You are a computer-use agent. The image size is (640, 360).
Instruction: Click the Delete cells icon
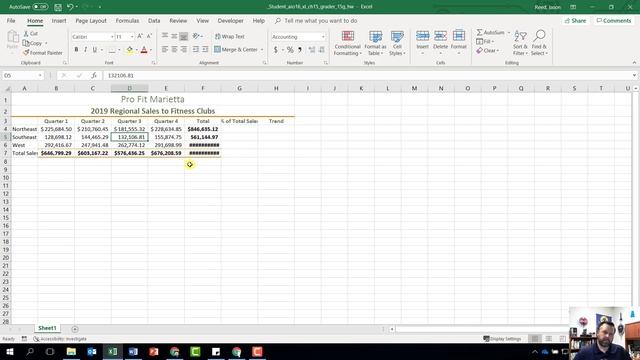tap(440, 36)
